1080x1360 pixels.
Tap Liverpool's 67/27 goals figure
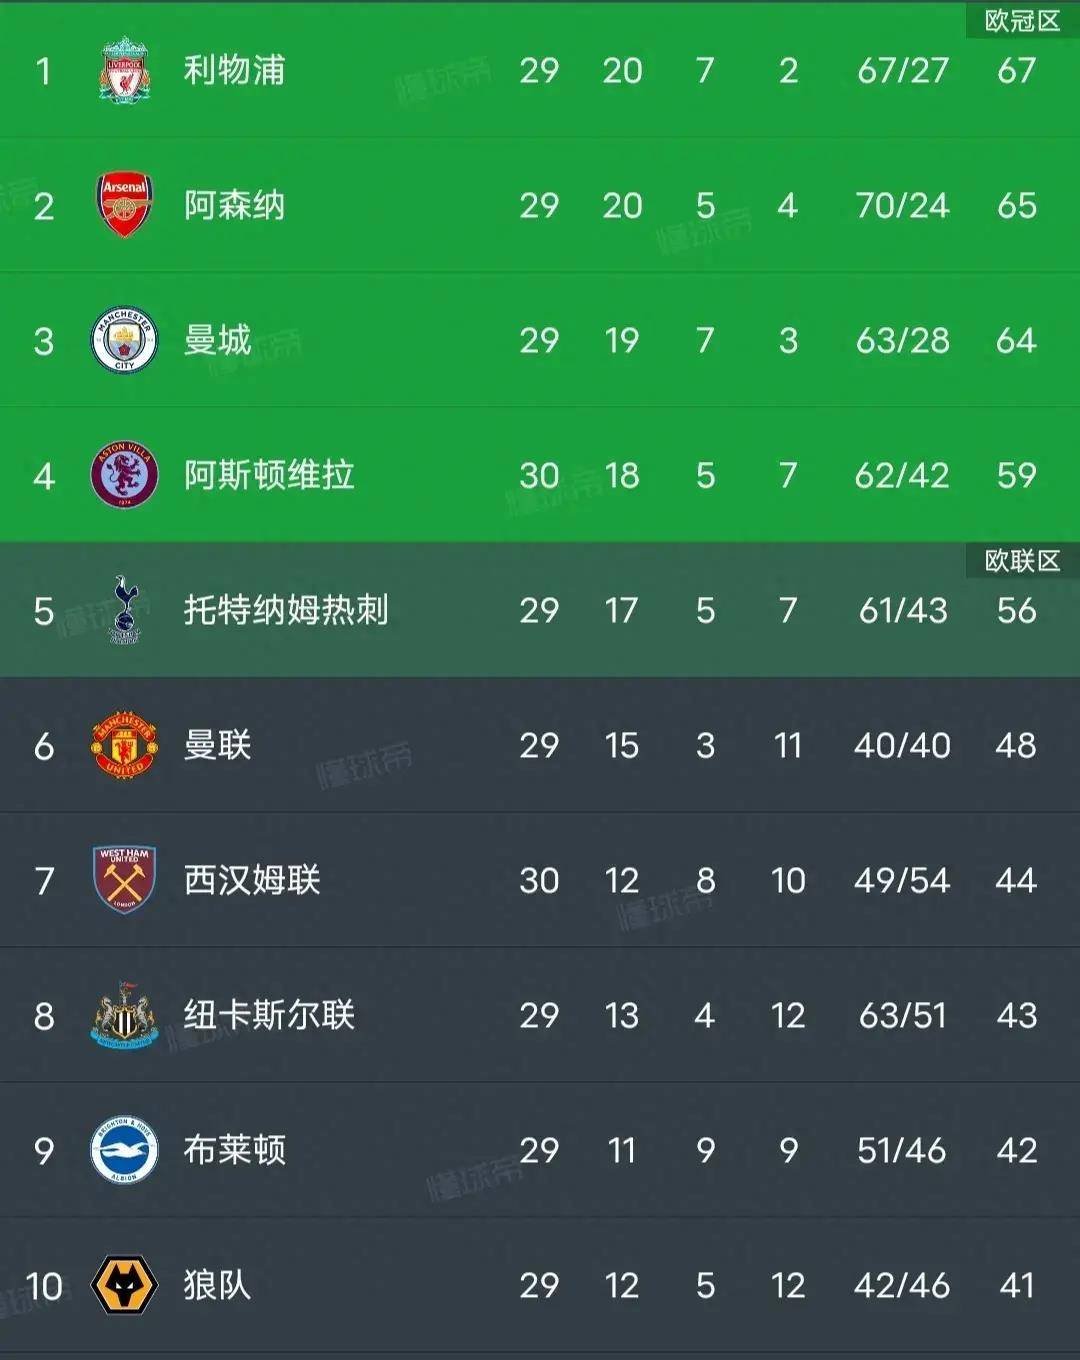[902, 70]
